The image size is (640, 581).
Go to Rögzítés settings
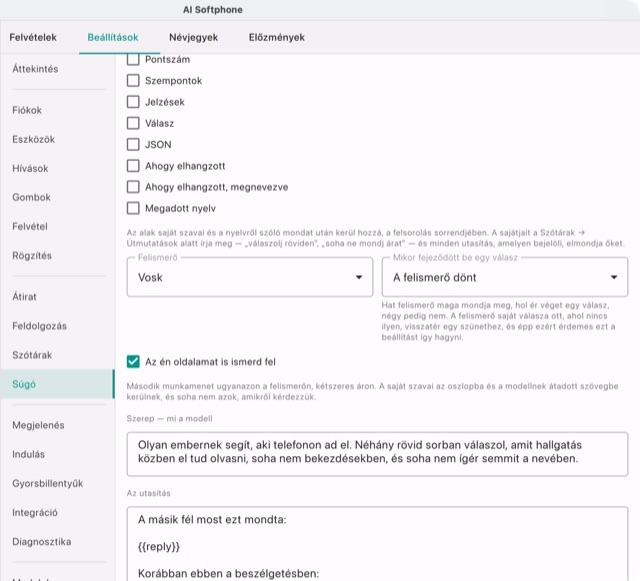57,256
